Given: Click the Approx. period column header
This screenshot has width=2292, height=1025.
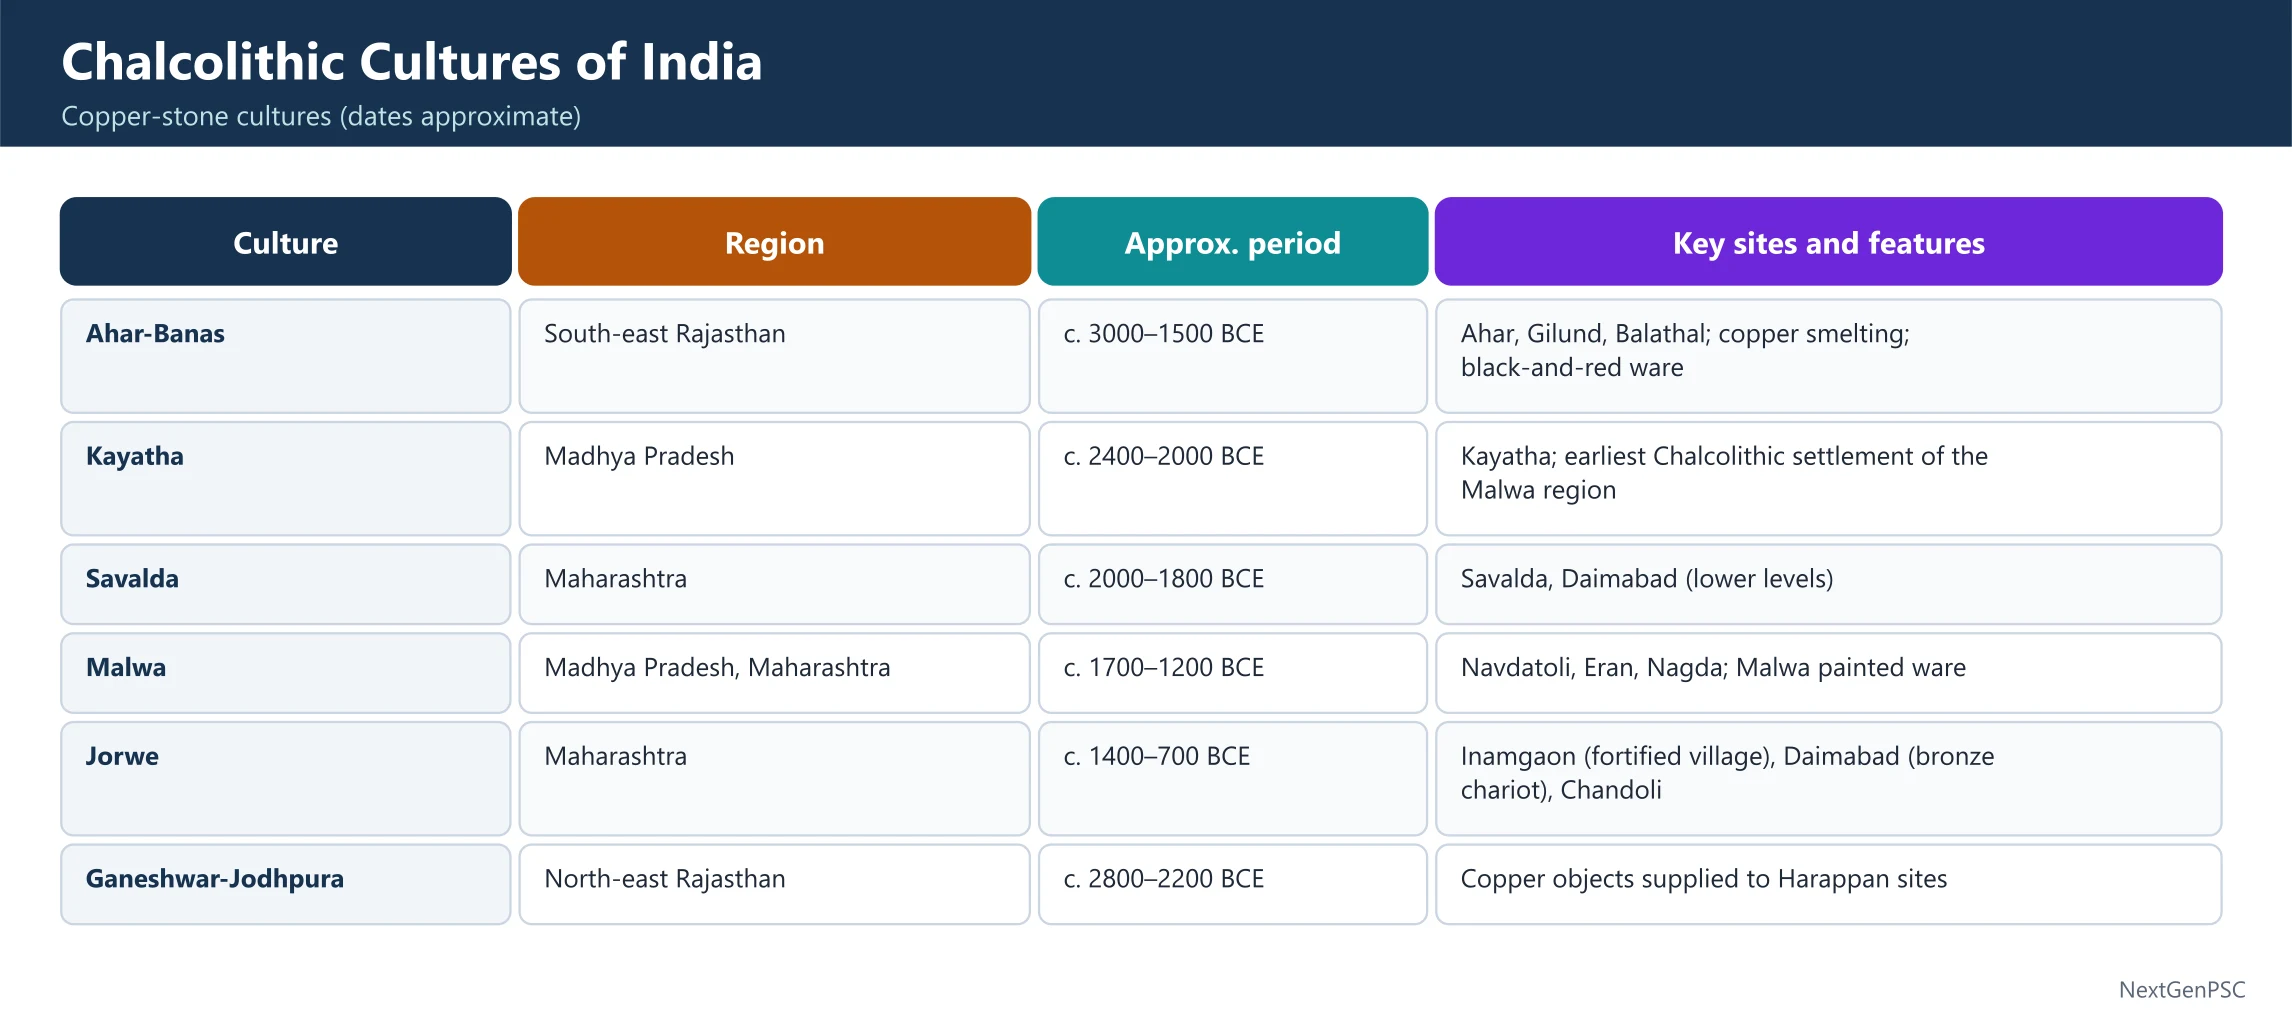Looking at the screenshot, I should pyautogui.click(x=1232, y=241).
